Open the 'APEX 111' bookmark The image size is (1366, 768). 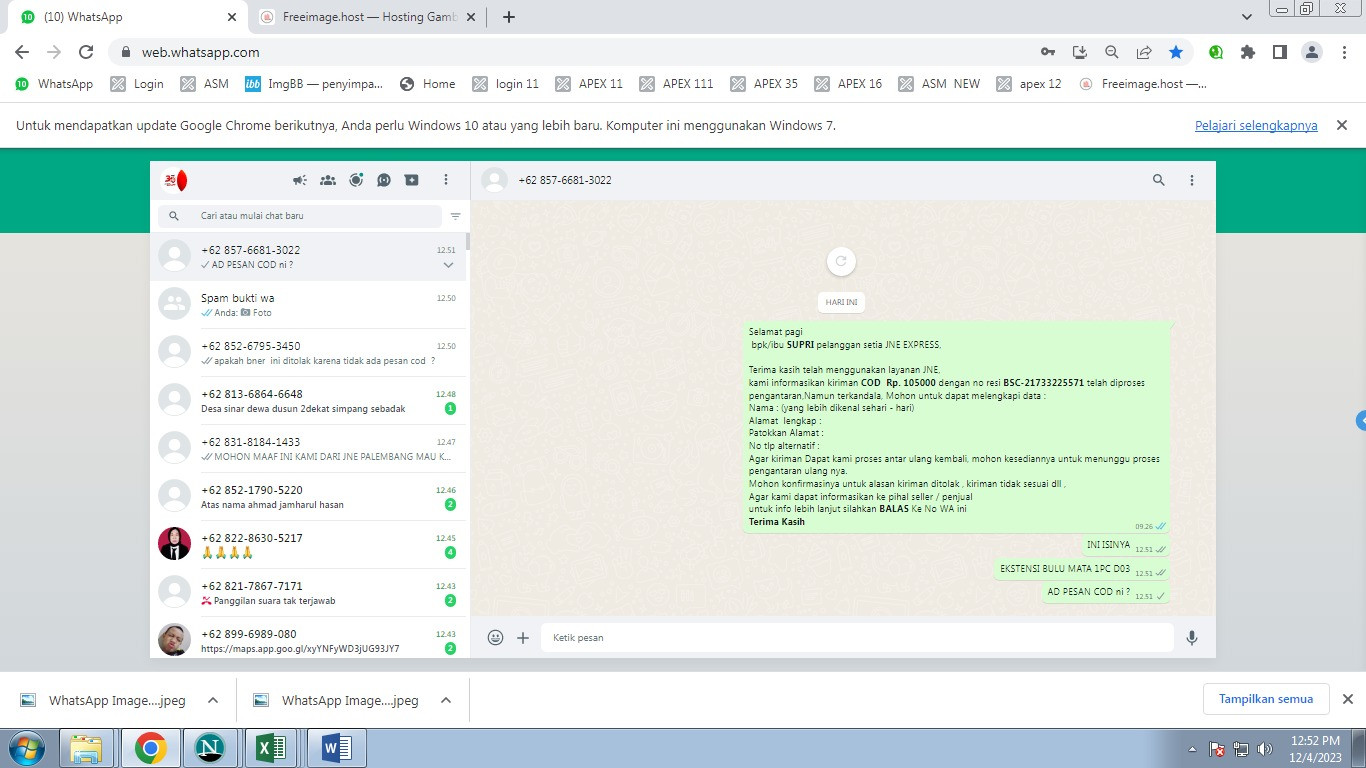coord(676,84)
